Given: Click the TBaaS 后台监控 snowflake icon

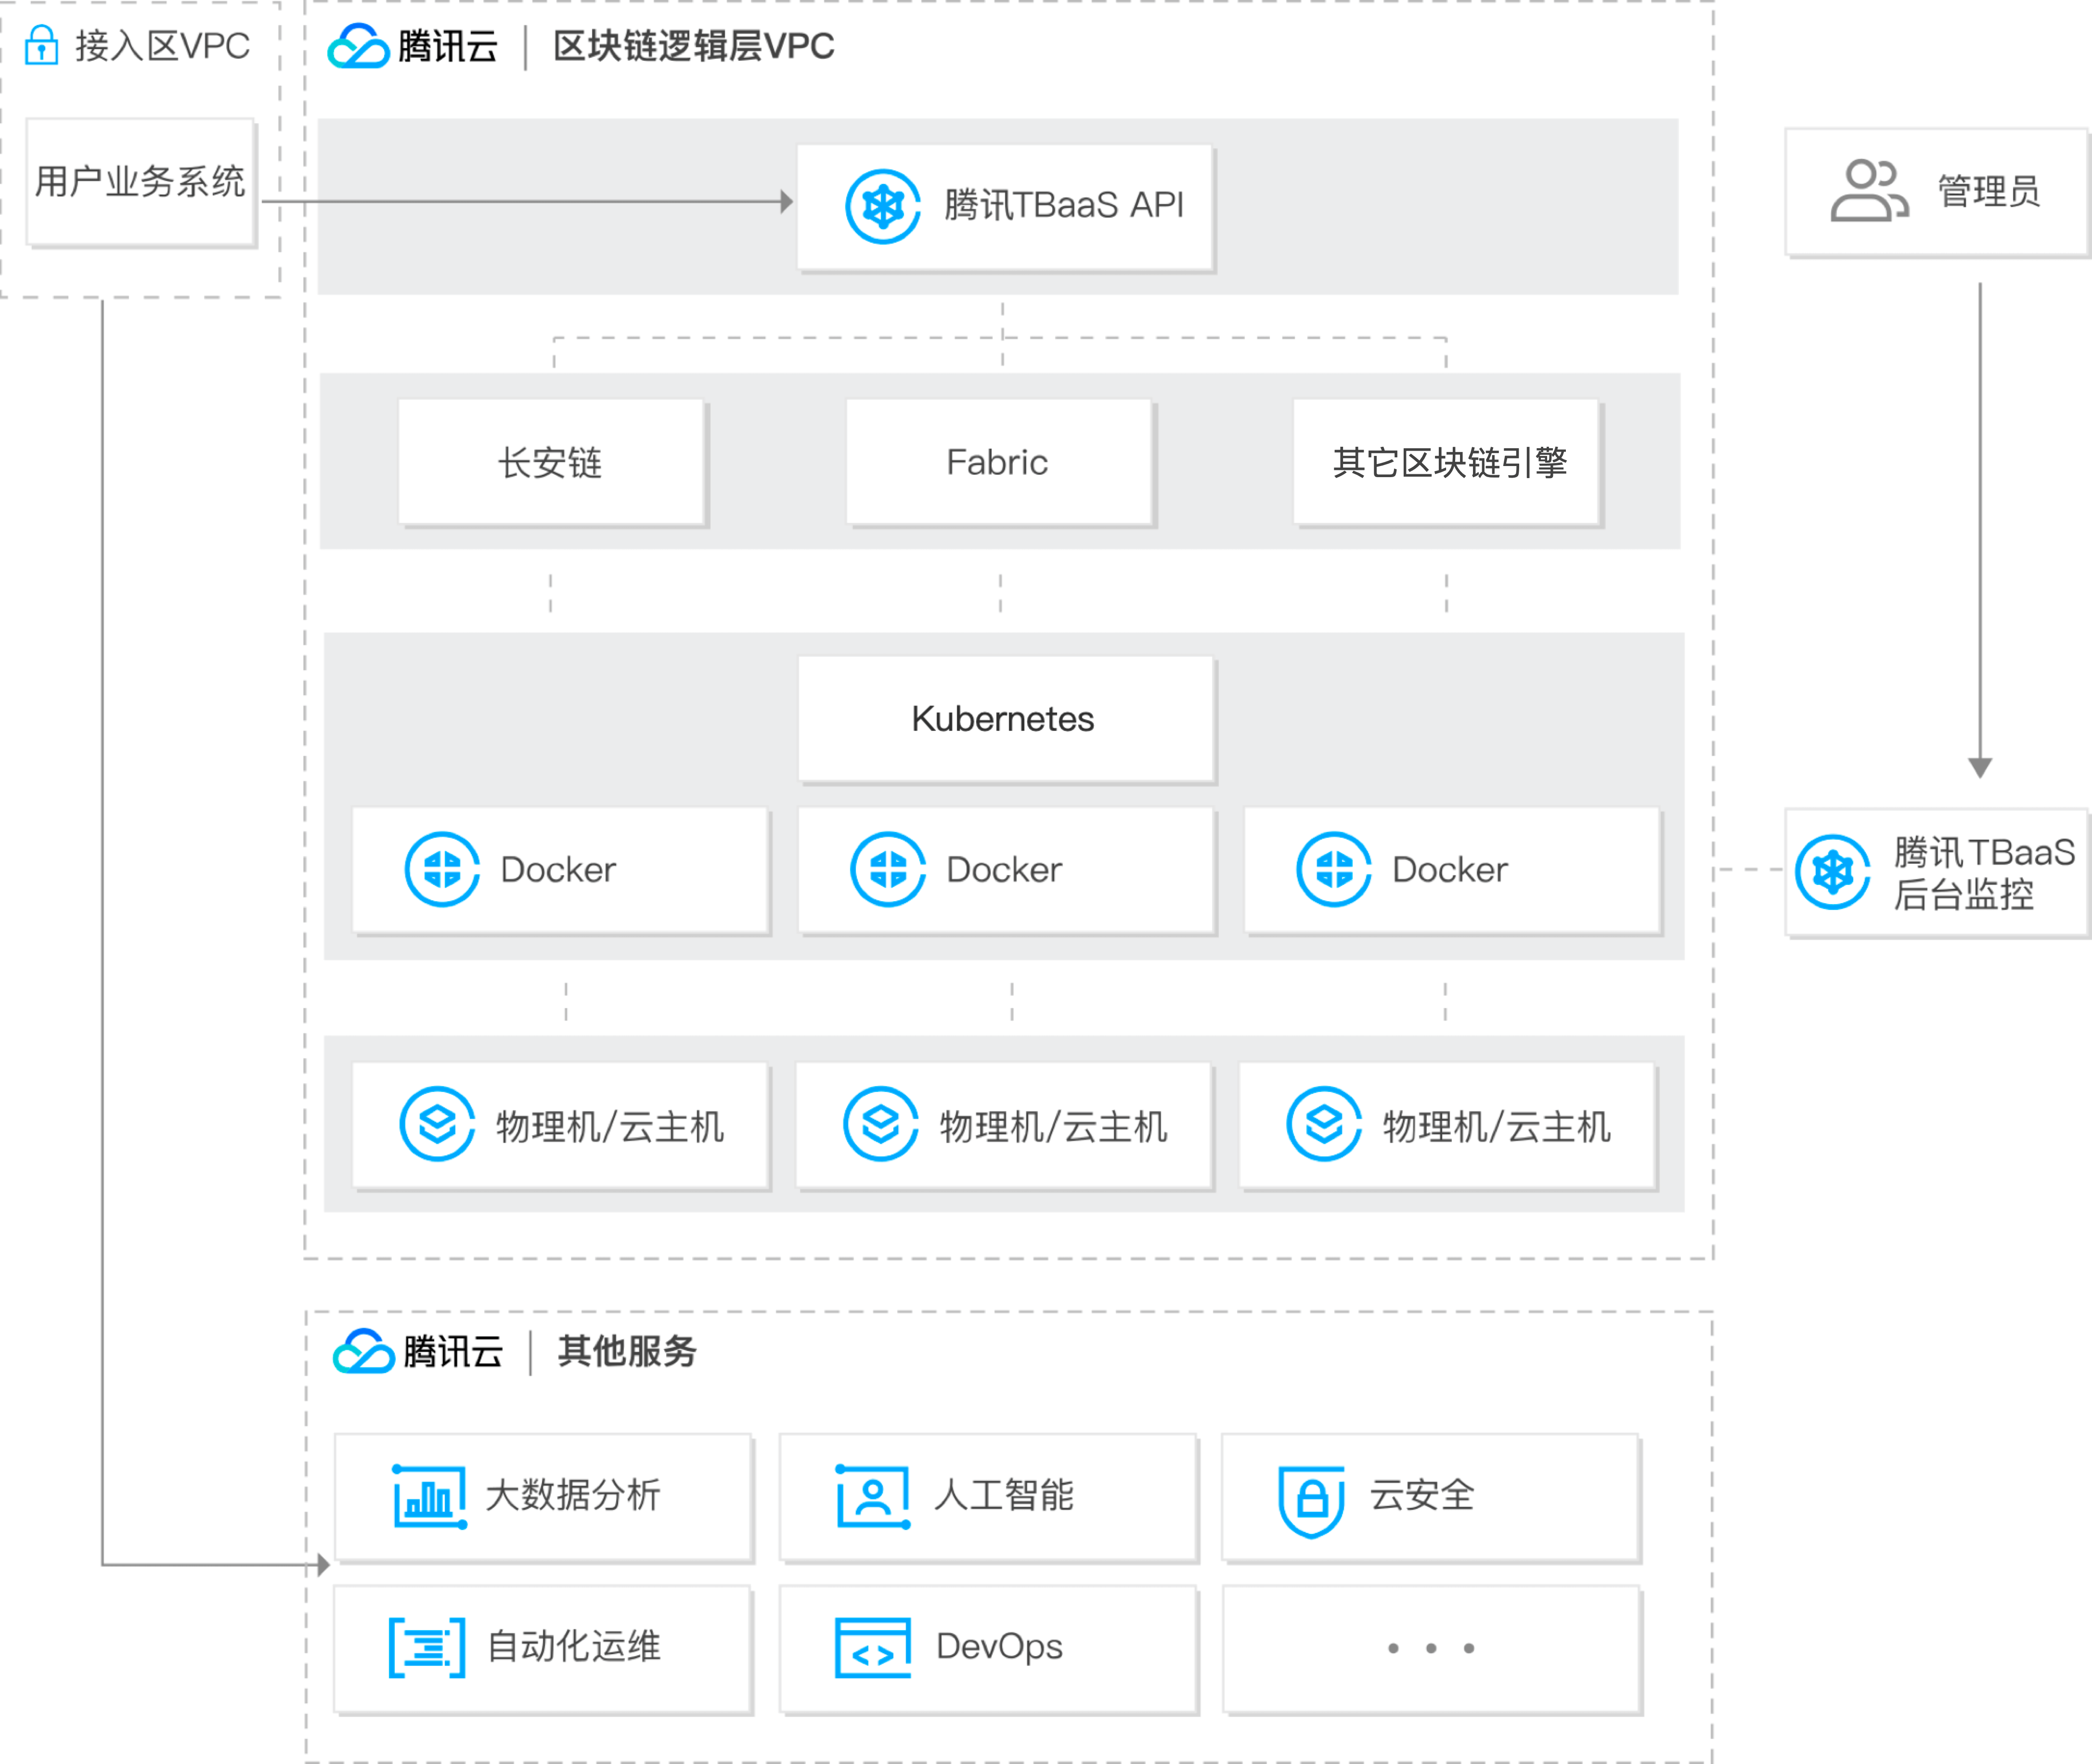Looking at the screenshot, I should point(1833,872).
